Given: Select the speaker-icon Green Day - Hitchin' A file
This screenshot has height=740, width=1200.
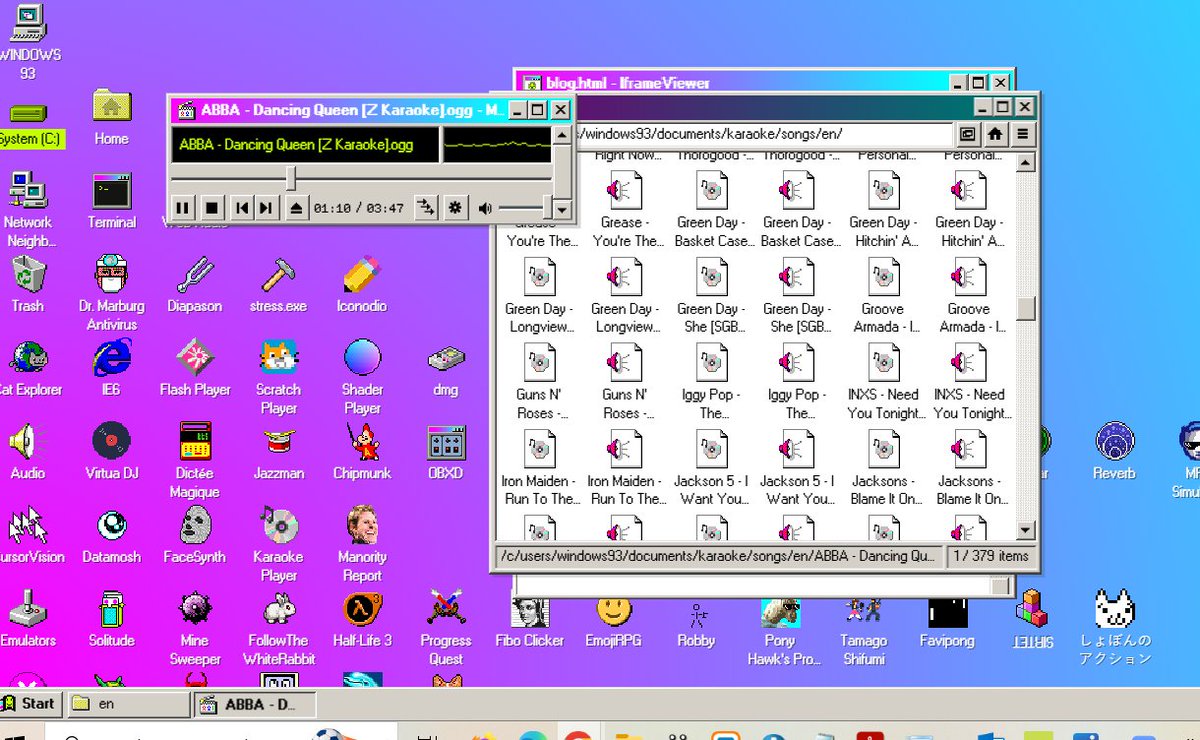Looking at the screenshot, I should (970, 211).
